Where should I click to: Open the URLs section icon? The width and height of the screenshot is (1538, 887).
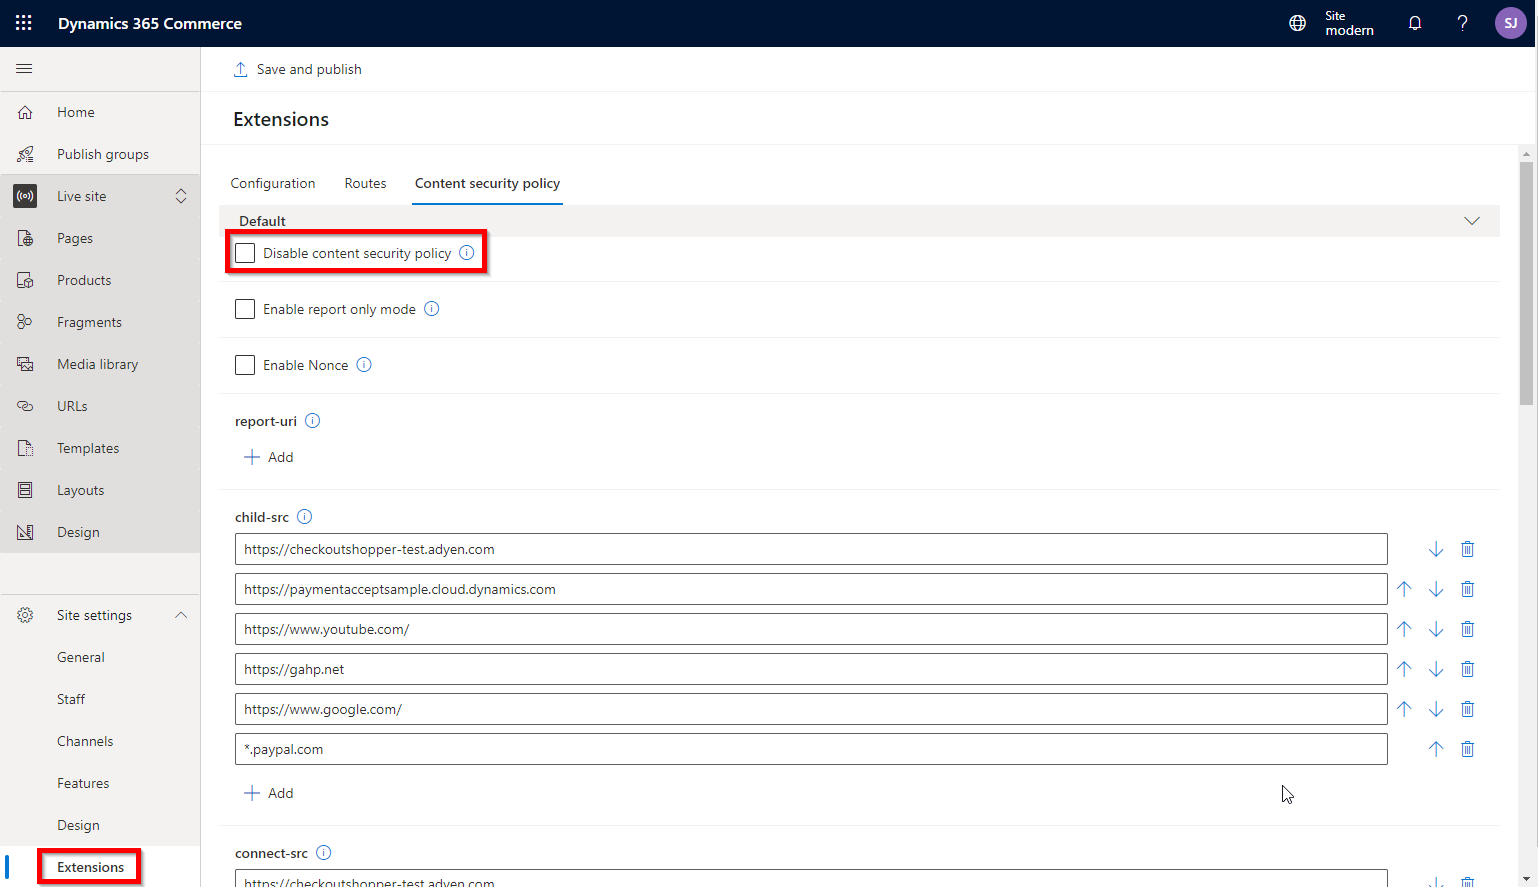[25, 406]
